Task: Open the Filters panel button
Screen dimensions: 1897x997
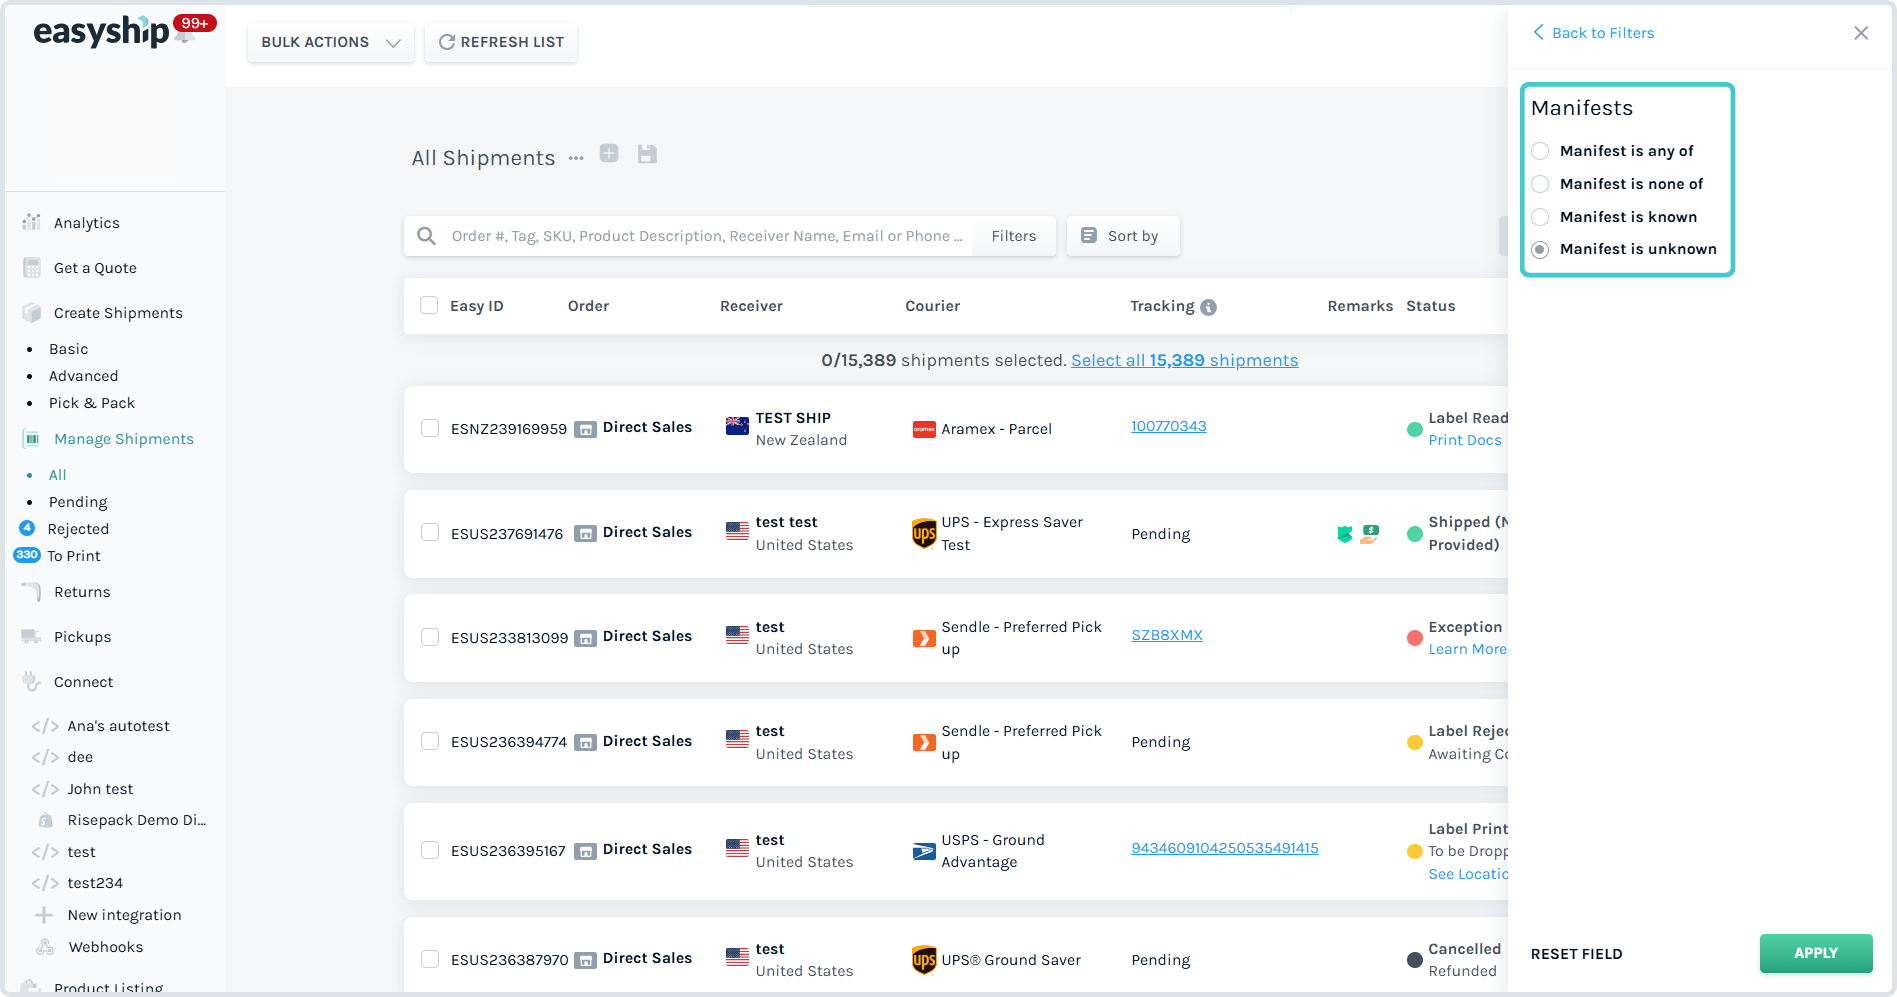Action: pyautogui.click(x=1014, y=236)
